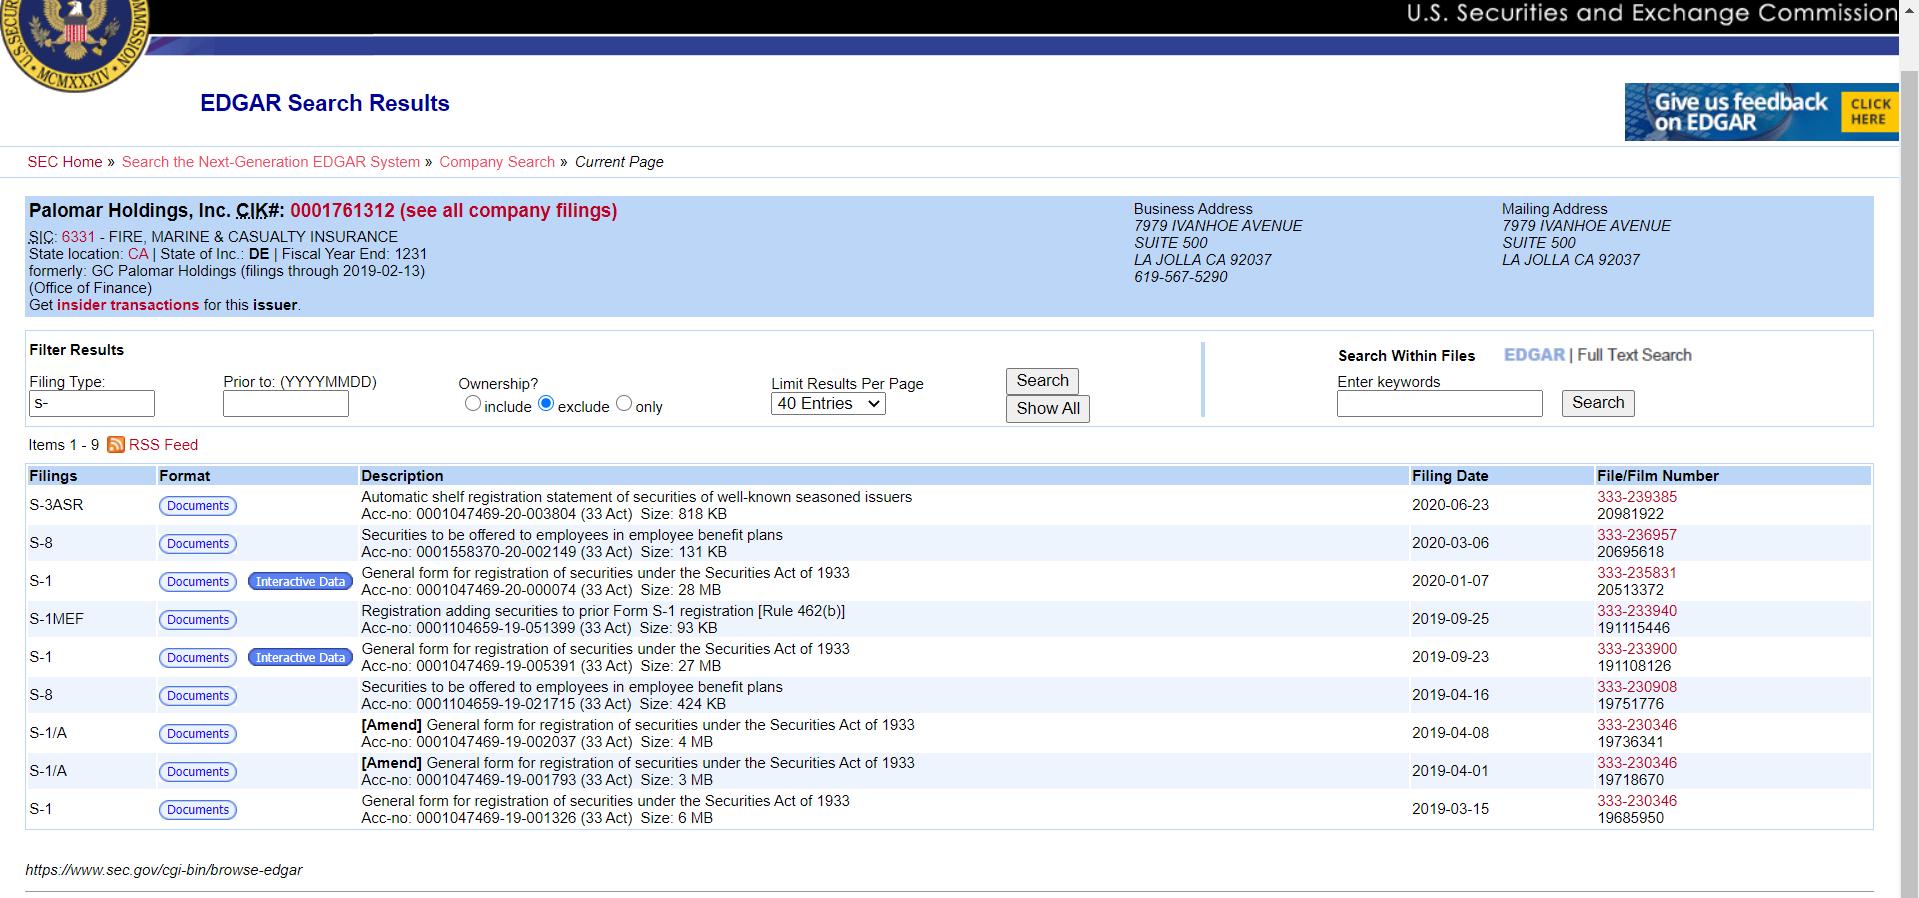Open Documents for S-1 filed 2020-01-07
1919x898 pixels.
click(198, 582)
